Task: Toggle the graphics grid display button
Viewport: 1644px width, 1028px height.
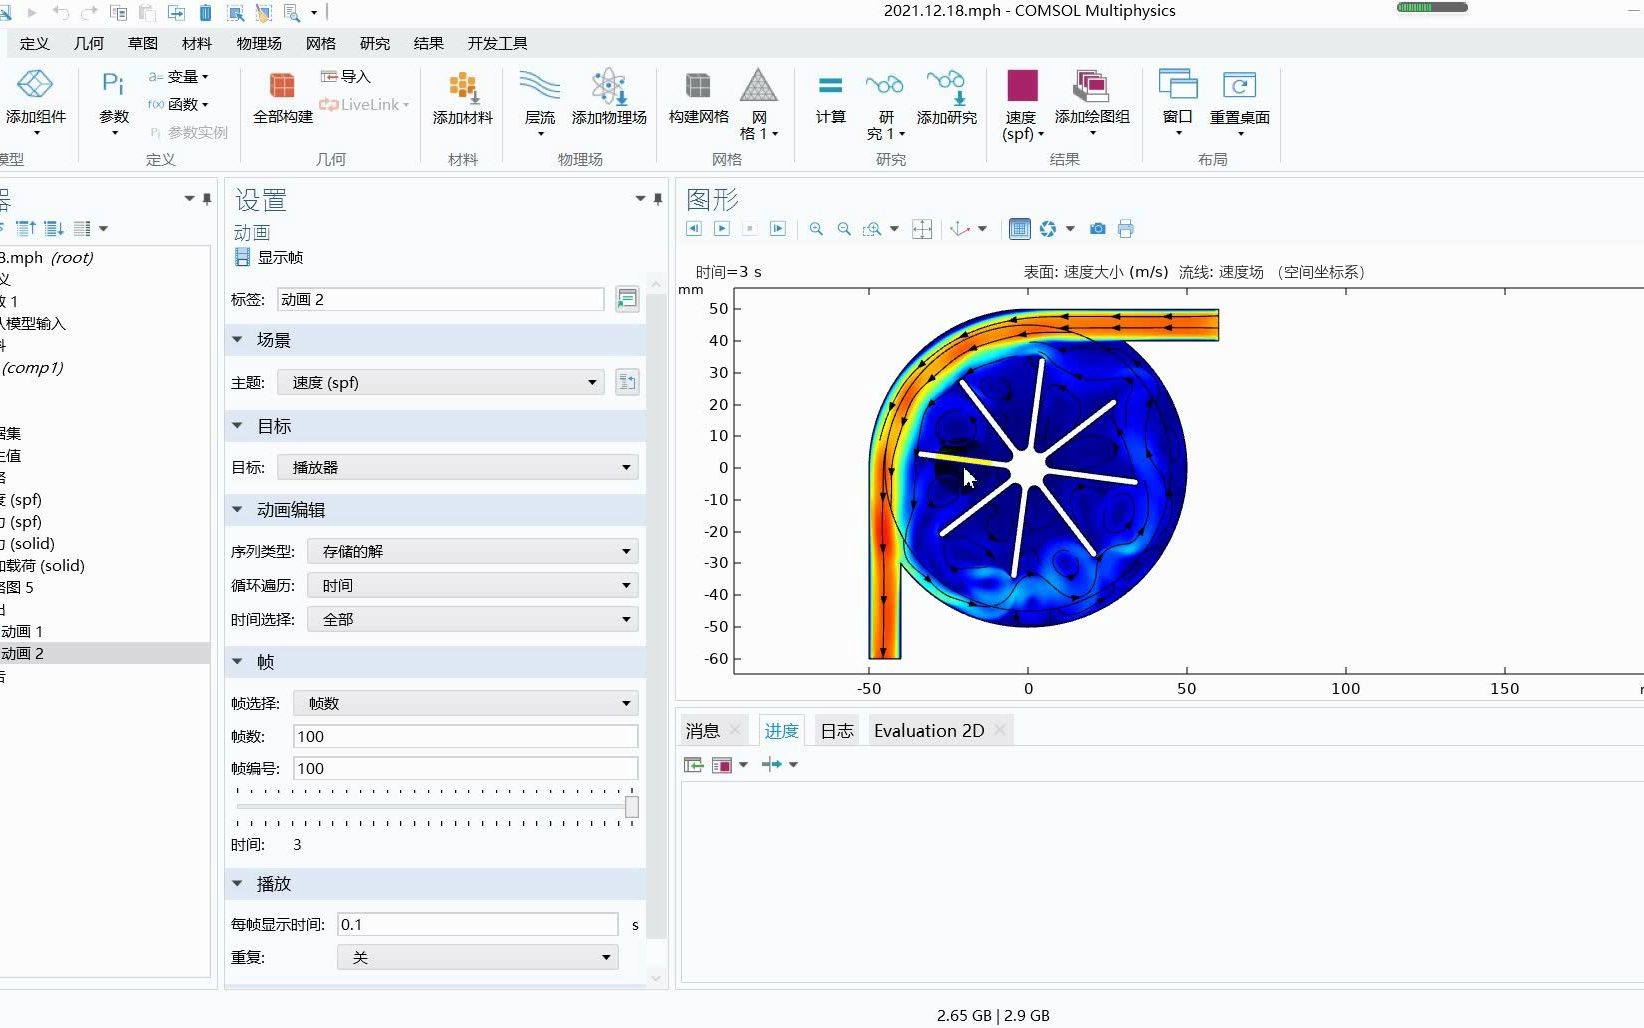Action: coord(1019,228)
